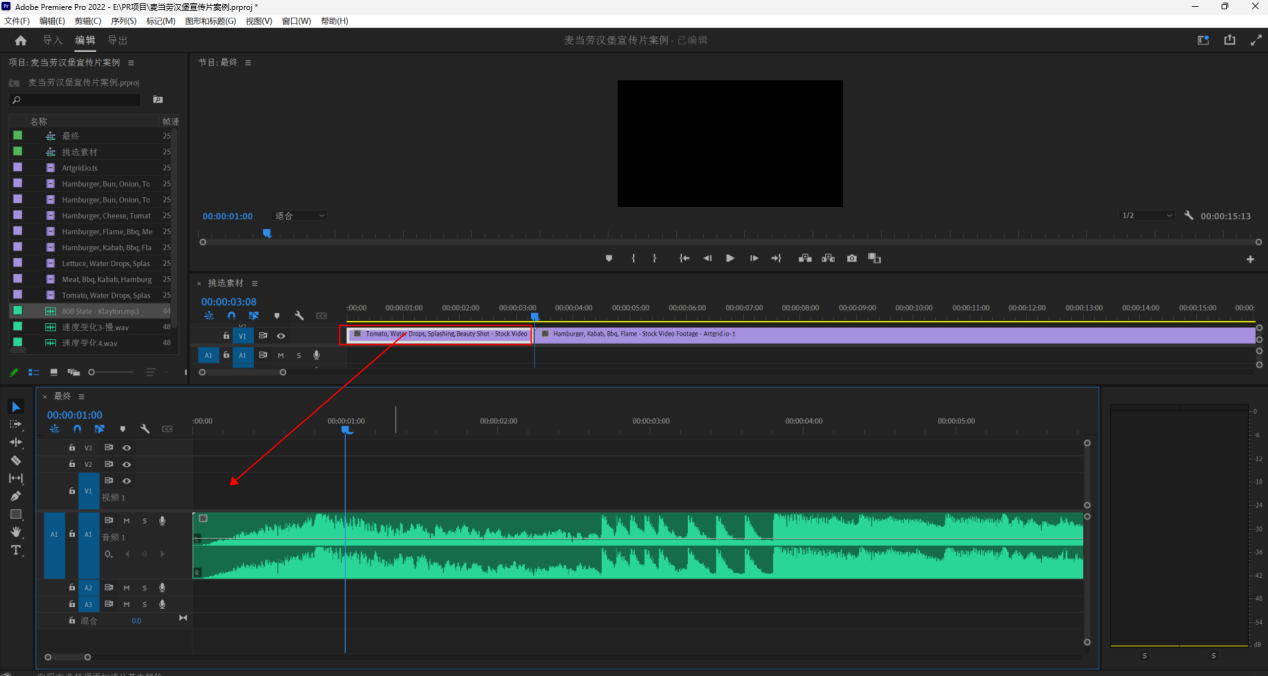Solo track A3 in 最终 timeline
This screenshot has width=1268, height=676.
click(144, 605)
